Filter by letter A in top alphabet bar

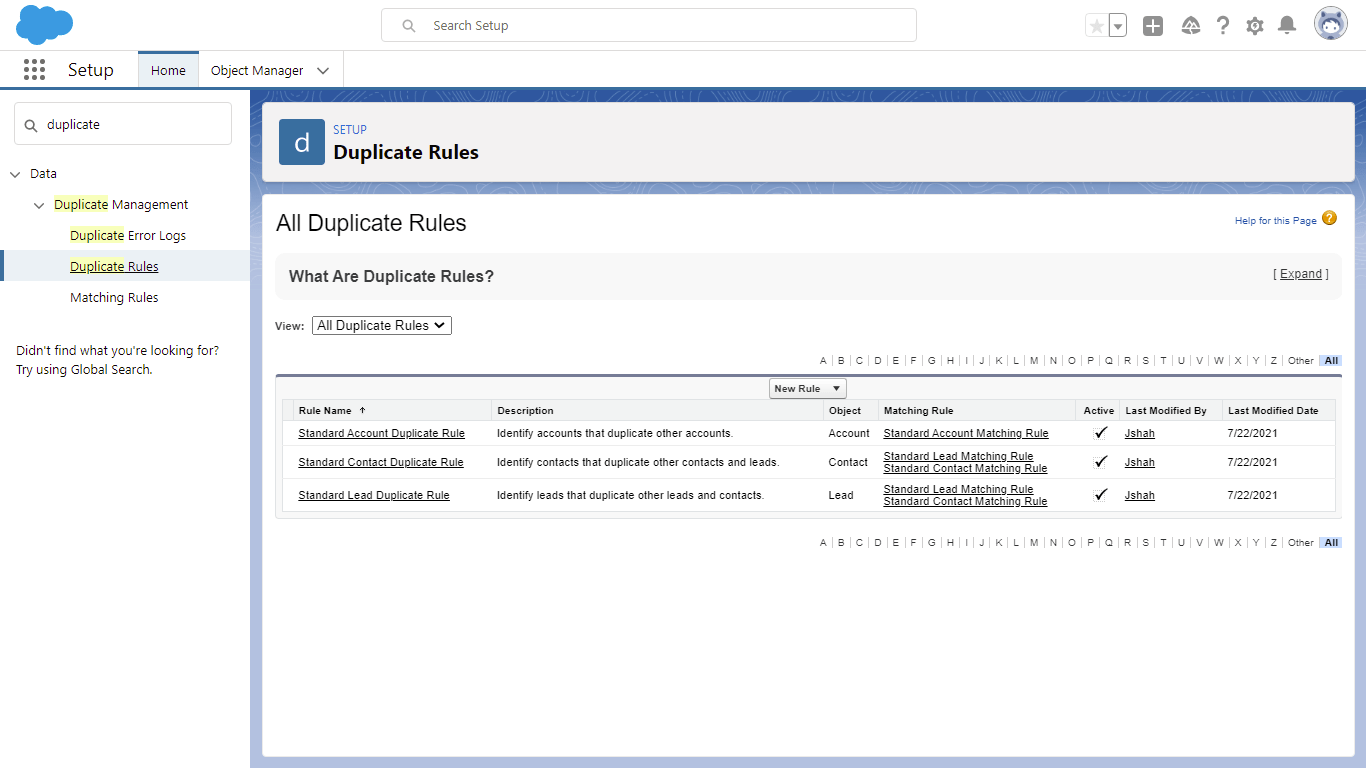(823, 360)
